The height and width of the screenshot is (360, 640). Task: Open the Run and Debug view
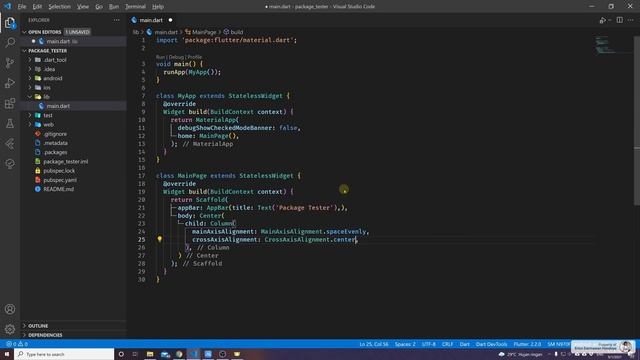tap(10, 83)
